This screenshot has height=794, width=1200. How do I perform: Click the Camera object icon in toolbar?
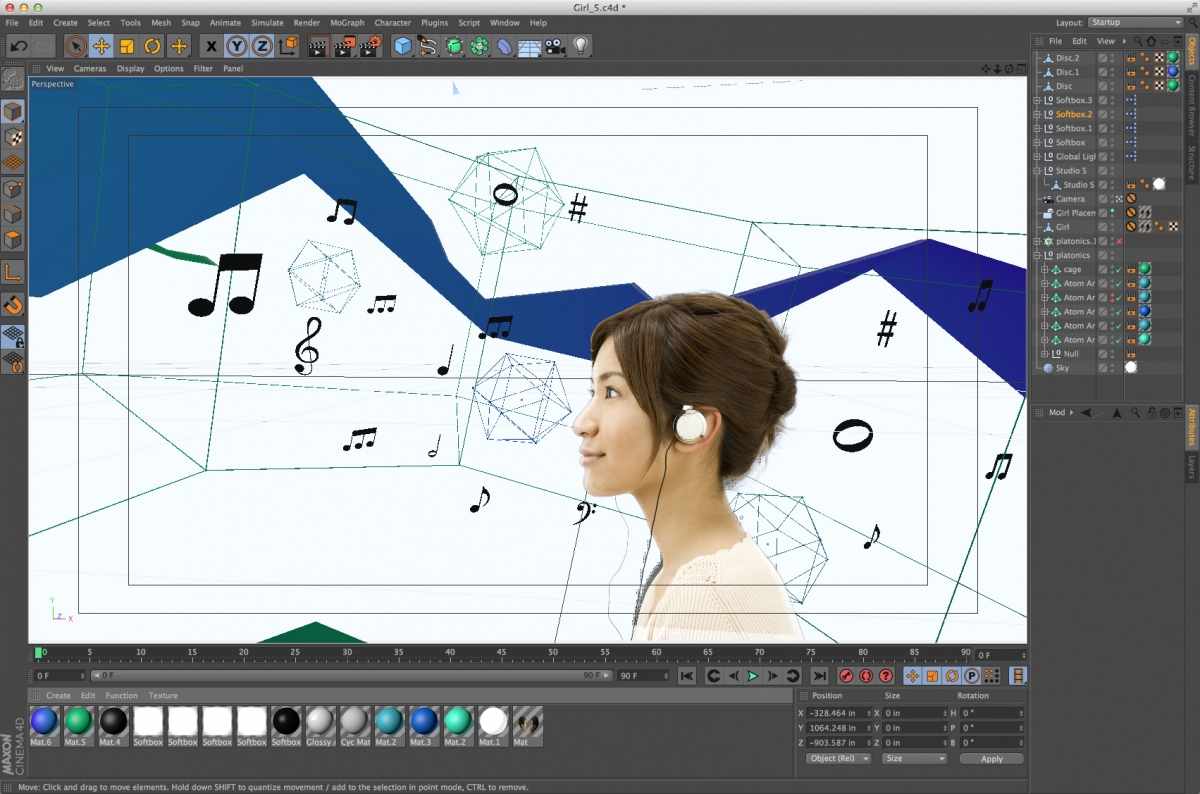(x=555, y=46)
